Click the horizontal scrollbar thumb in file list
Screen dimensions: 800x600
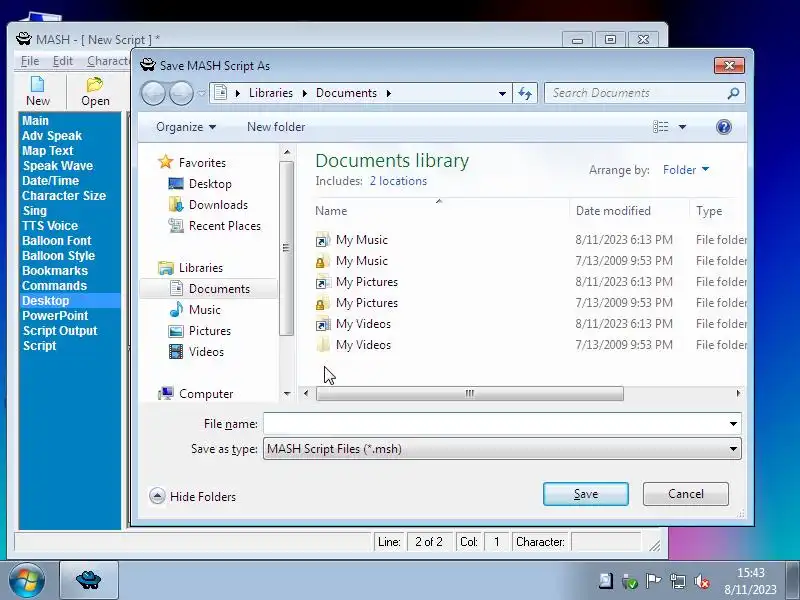(x=469, y=393)
